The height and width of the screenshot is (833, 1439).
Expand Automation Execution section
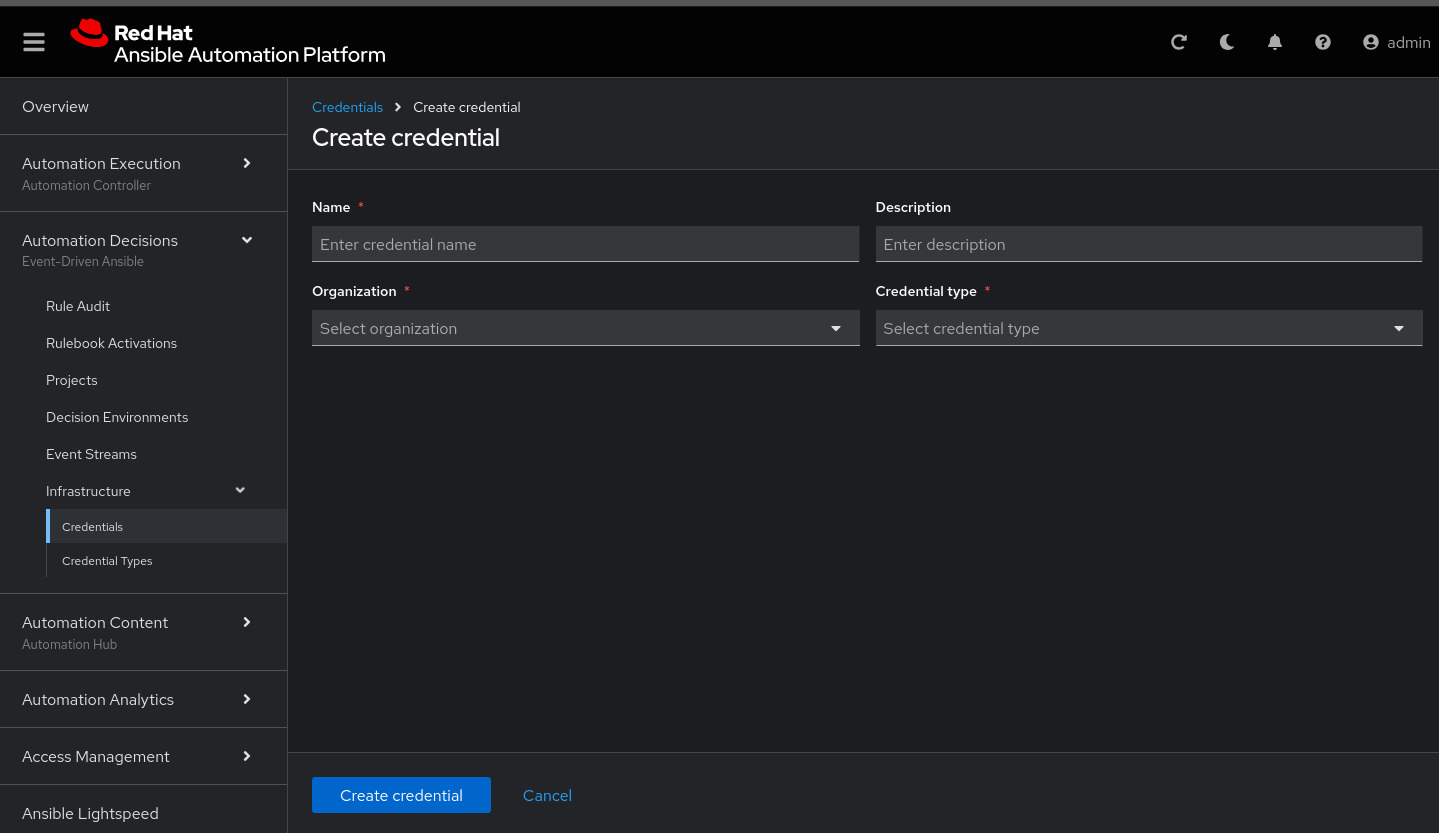click(143, 173)
